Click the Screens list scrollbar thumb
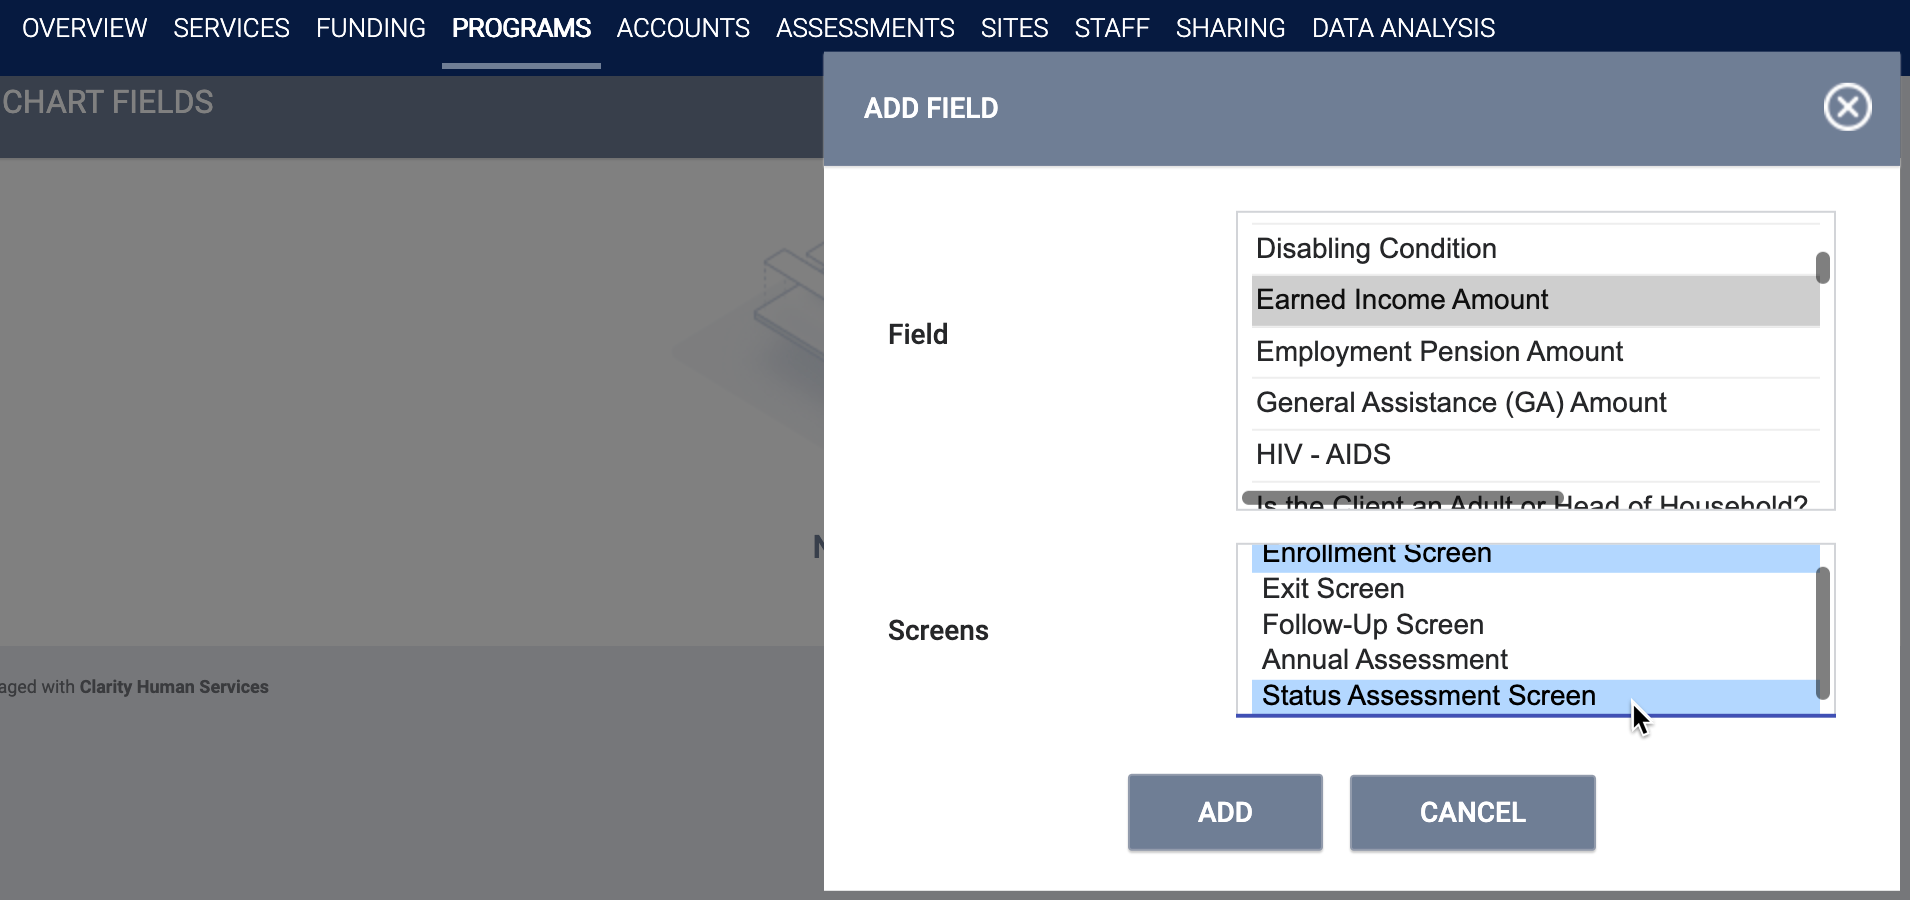 (1823, 633)
